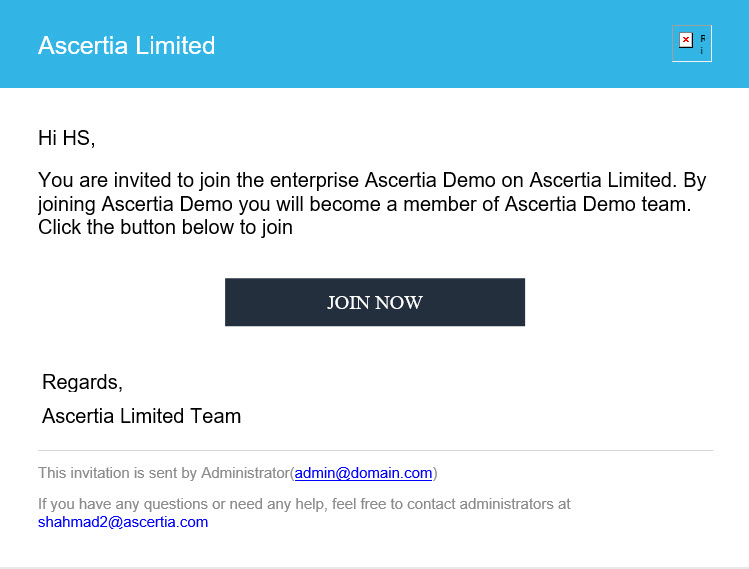Click the "Regards," sign-off text
Image resolution: width=749 pixels, height=569 pixels.
point(82,382)
